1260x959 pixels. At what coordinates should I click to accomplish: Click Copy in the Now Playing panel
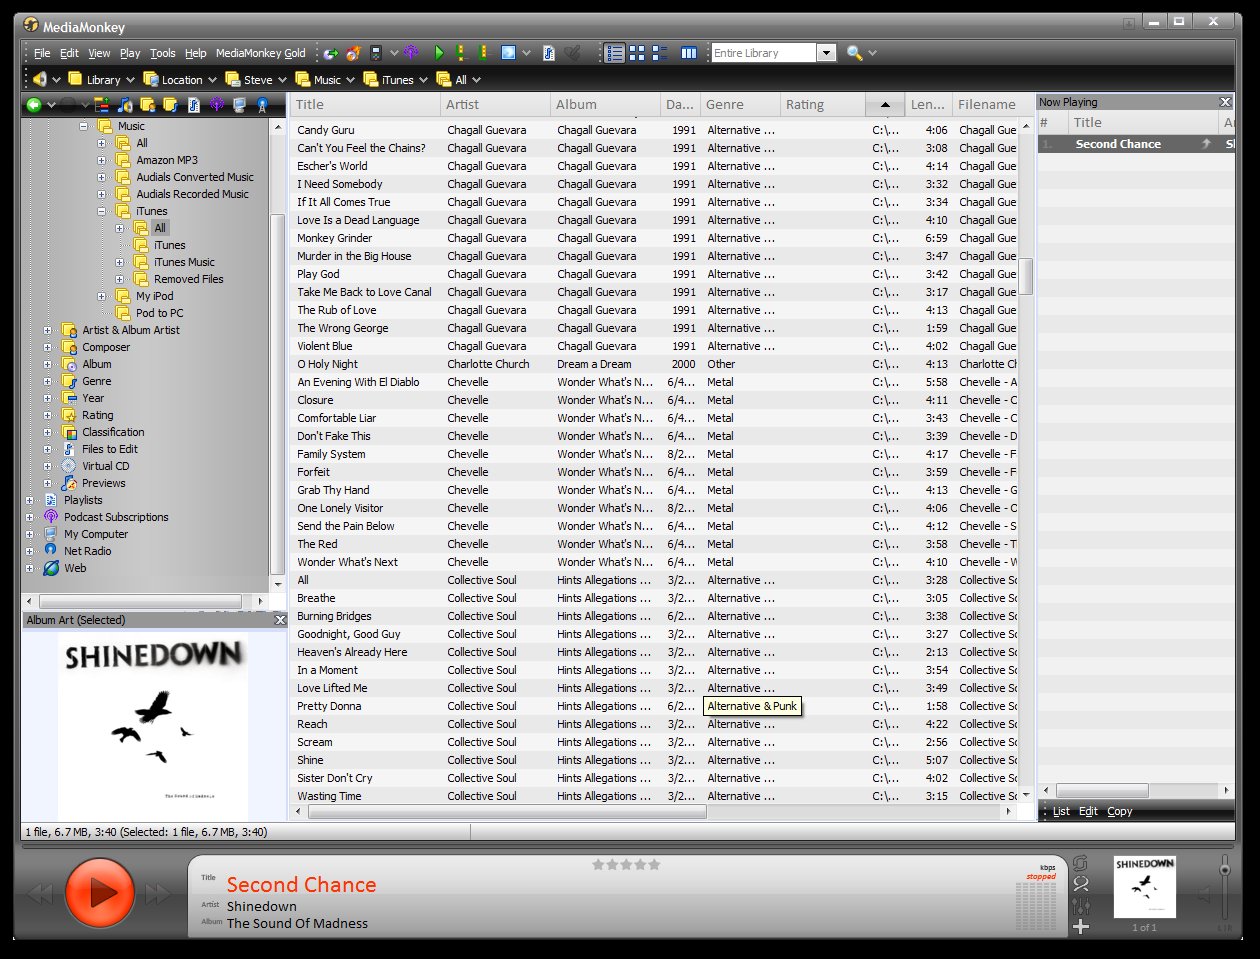coord(1119,811)
